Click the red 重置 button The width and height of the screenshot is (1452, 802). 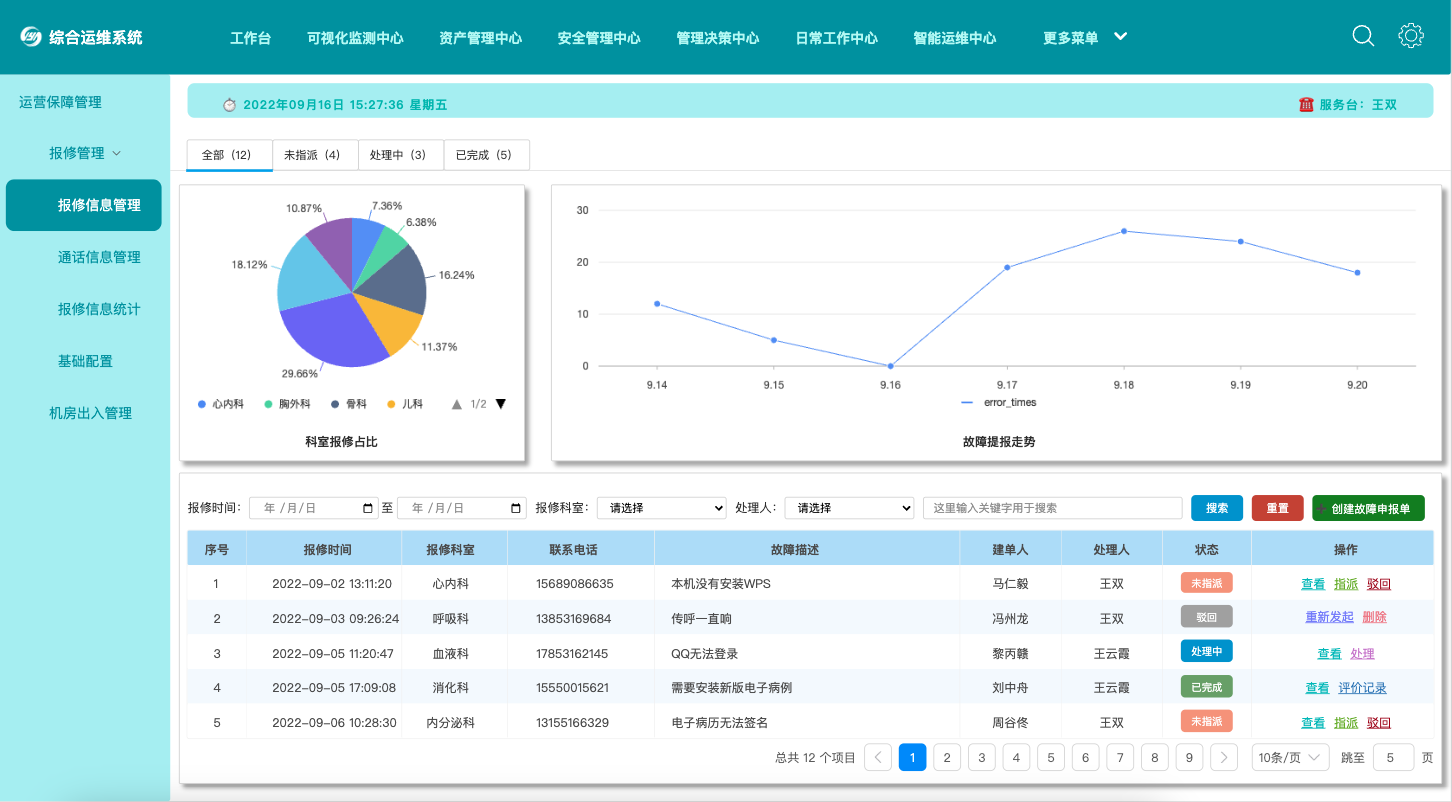1278,508
